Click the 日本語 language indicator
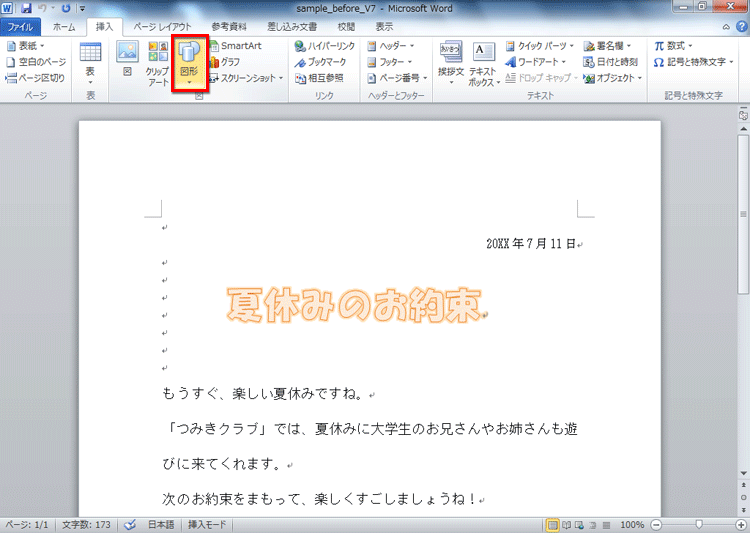Viewport: 750px width, 533px height. pyautogui.click(x=161, y=525)
